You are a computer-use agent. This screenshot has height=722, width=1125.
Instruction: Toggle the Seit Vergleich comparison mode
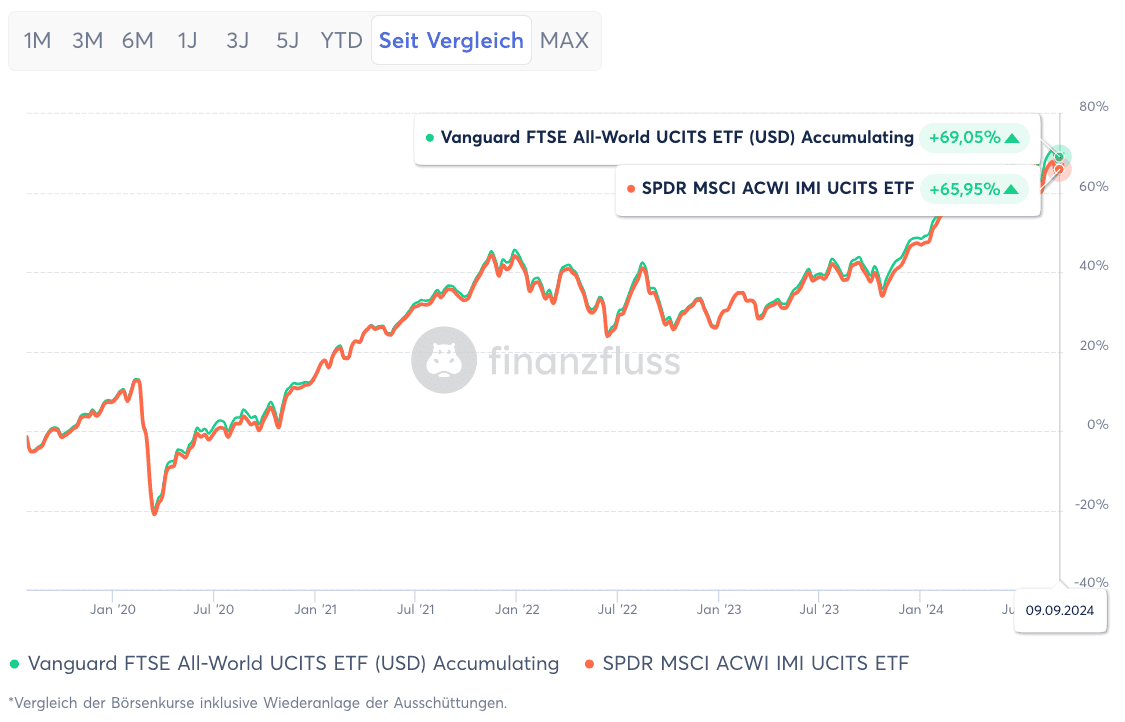coord(451,40)
